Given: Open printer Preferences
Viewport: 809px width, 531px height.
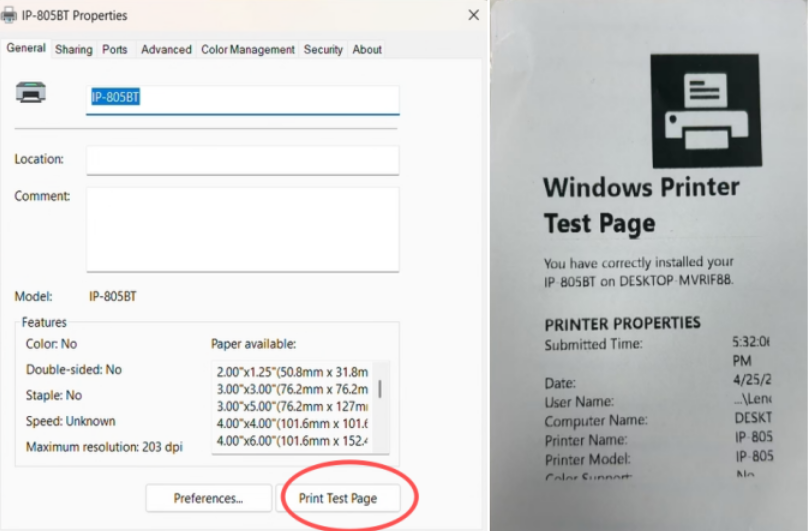Looking at the screenshot, I should click(x=208, y=498).
